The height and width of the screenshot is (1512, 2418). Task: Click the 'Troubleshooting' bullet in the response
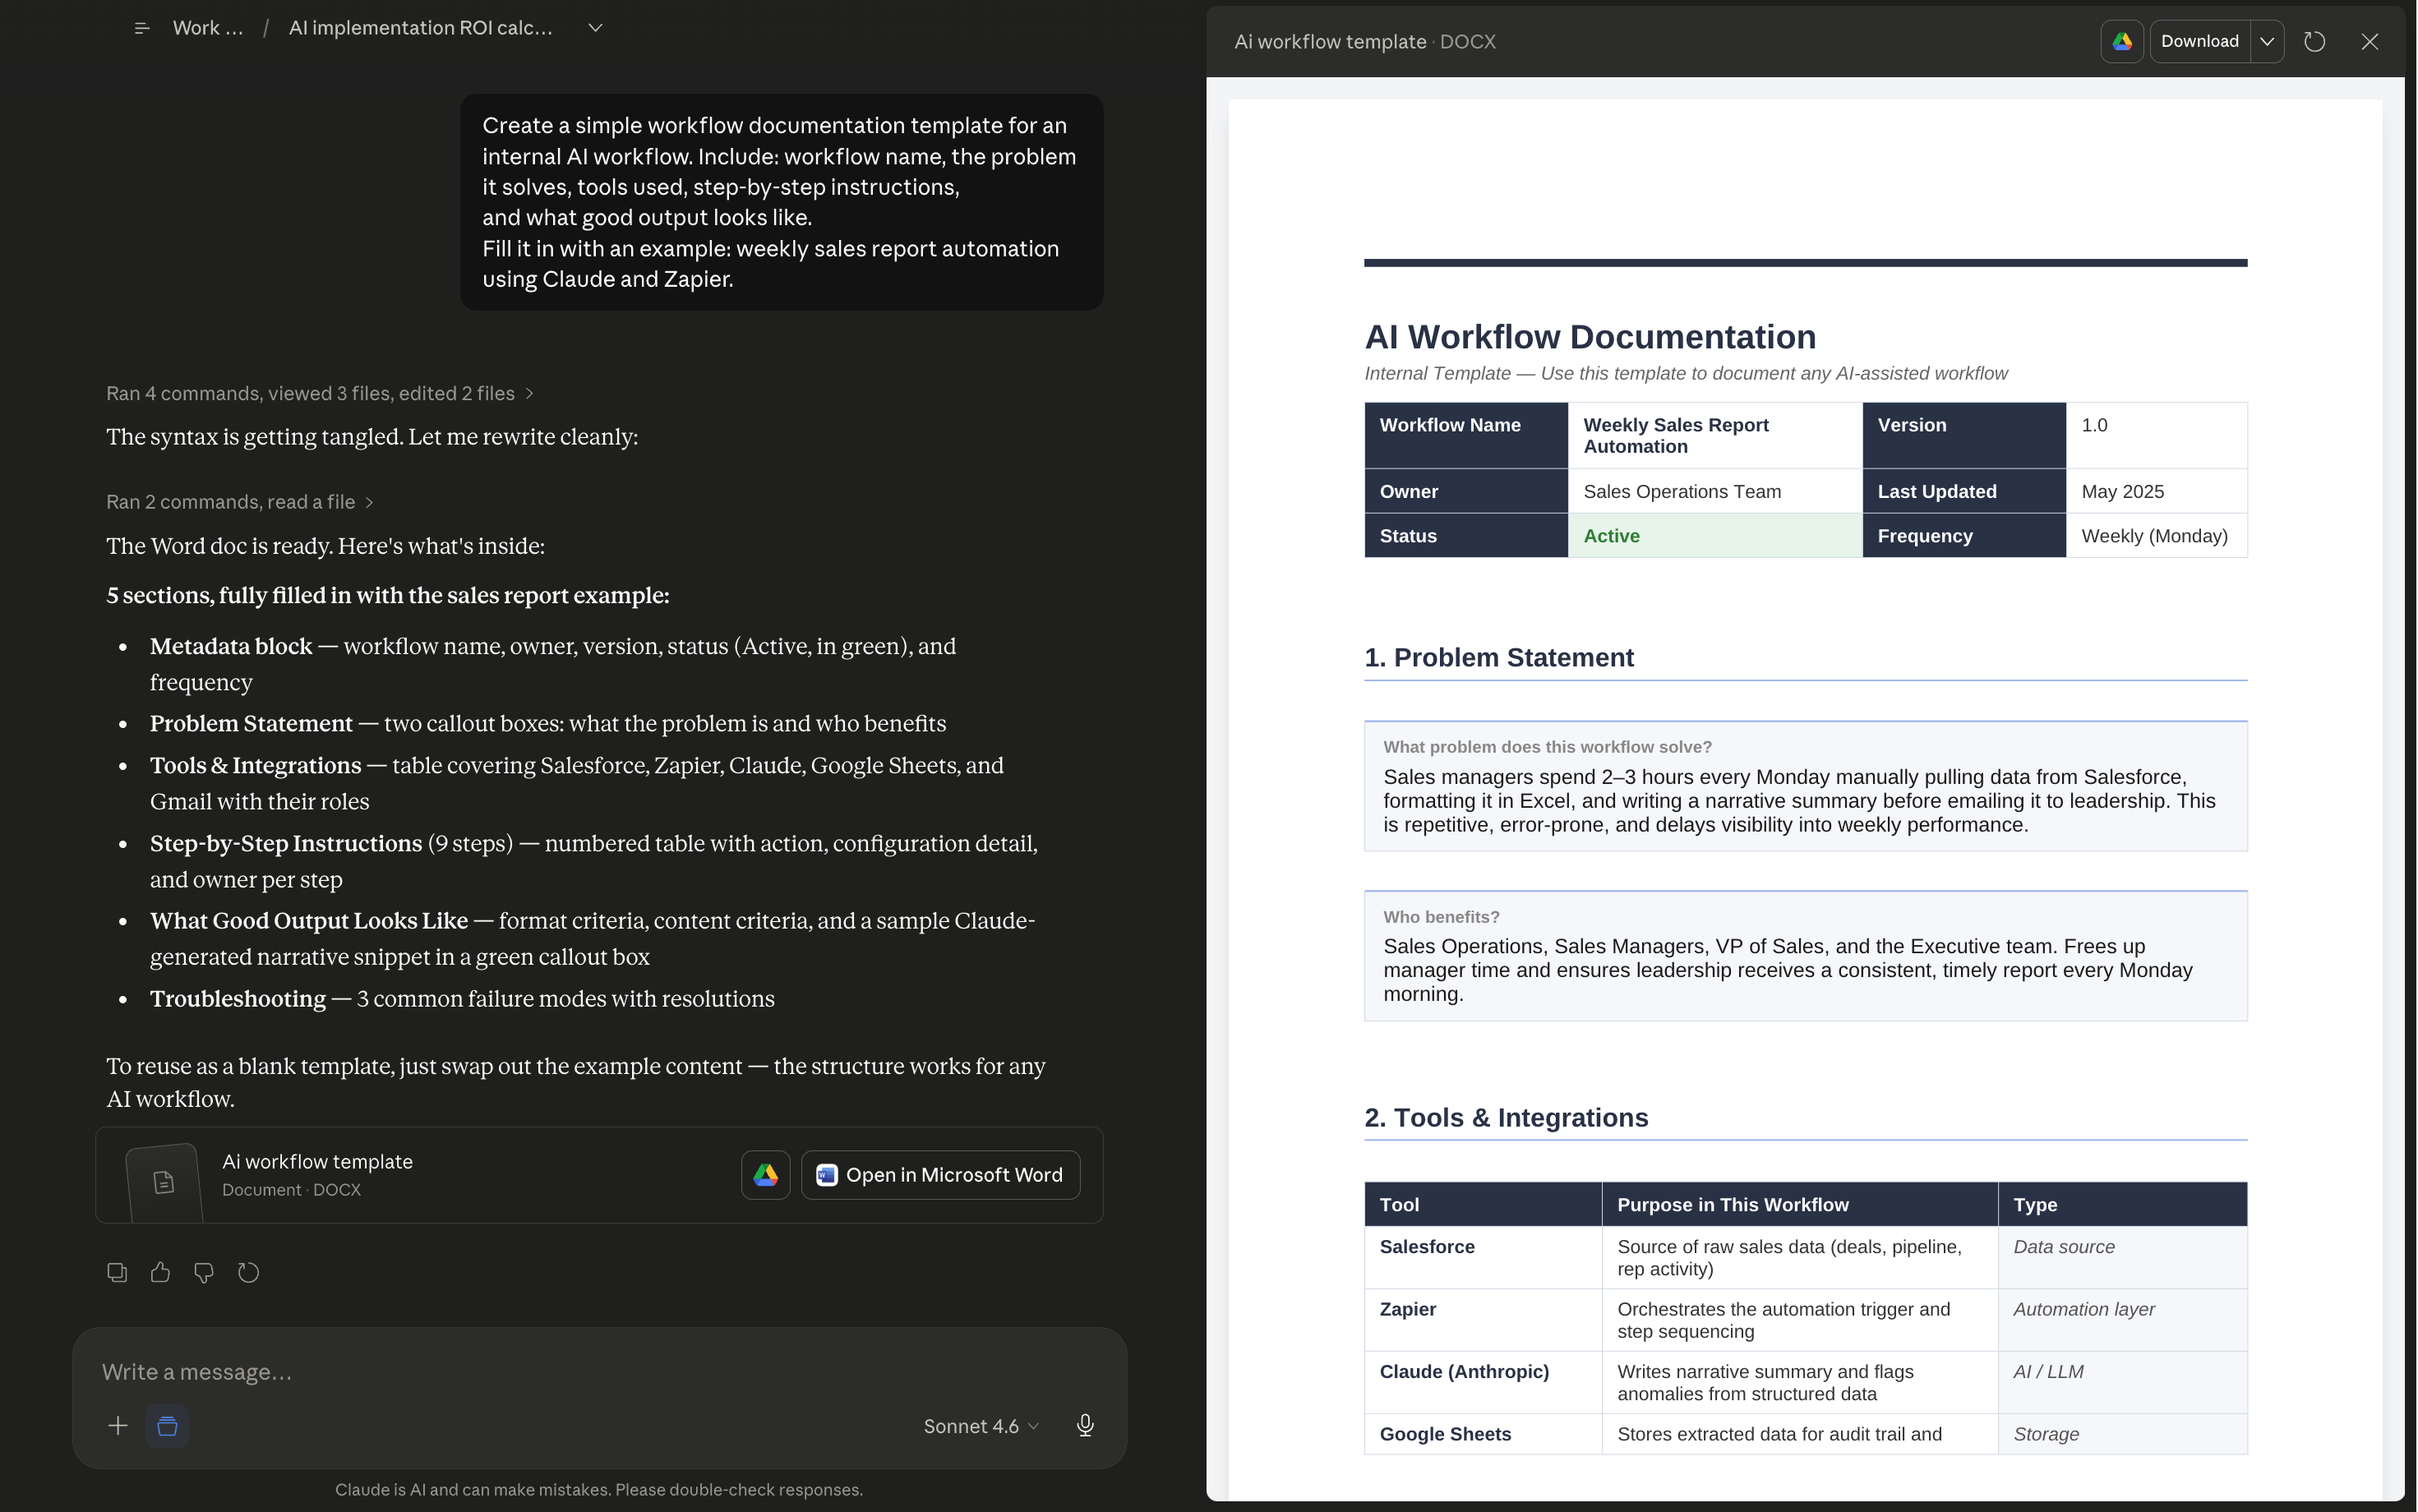462,999
